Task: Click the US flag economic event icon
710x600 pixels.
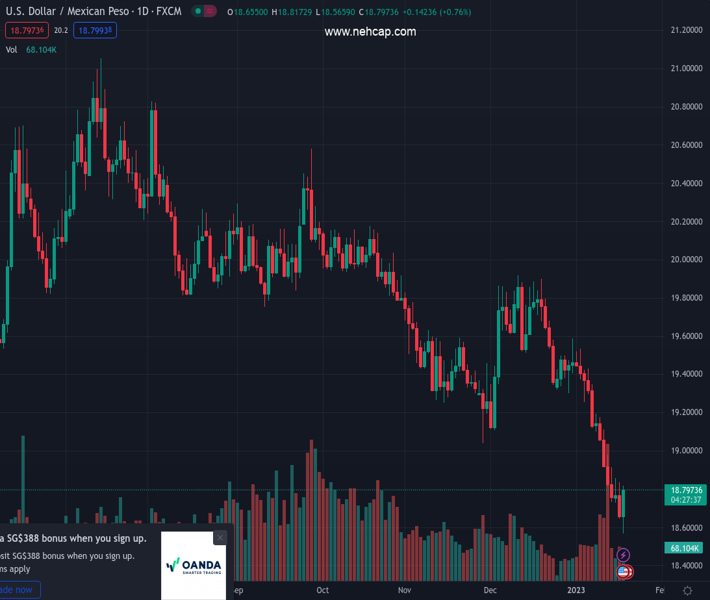Action: click(x=624, y=572)
